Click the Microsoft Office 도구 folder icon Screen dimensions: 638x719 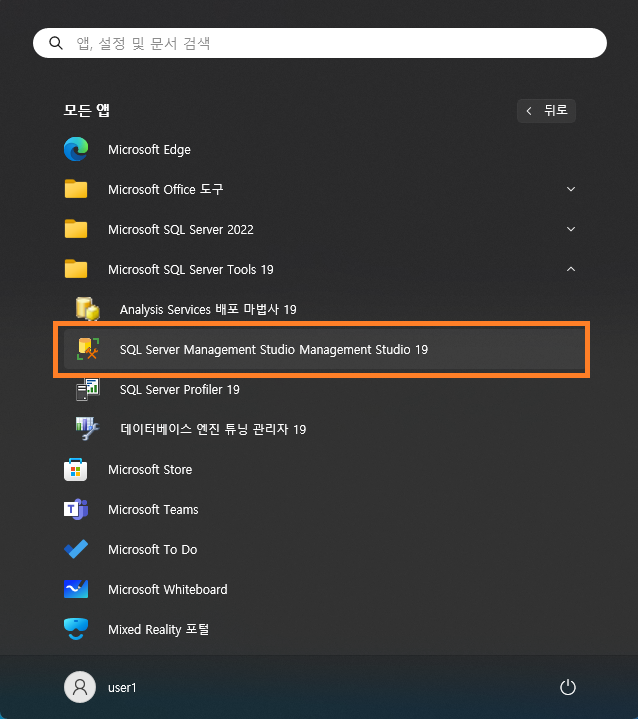coord(76,189)
